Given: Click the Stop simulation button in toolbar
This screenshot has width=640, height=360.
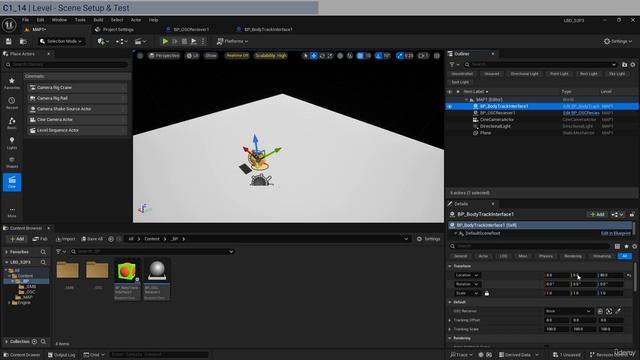Looking at the screenshot, I should coord(184,41).
